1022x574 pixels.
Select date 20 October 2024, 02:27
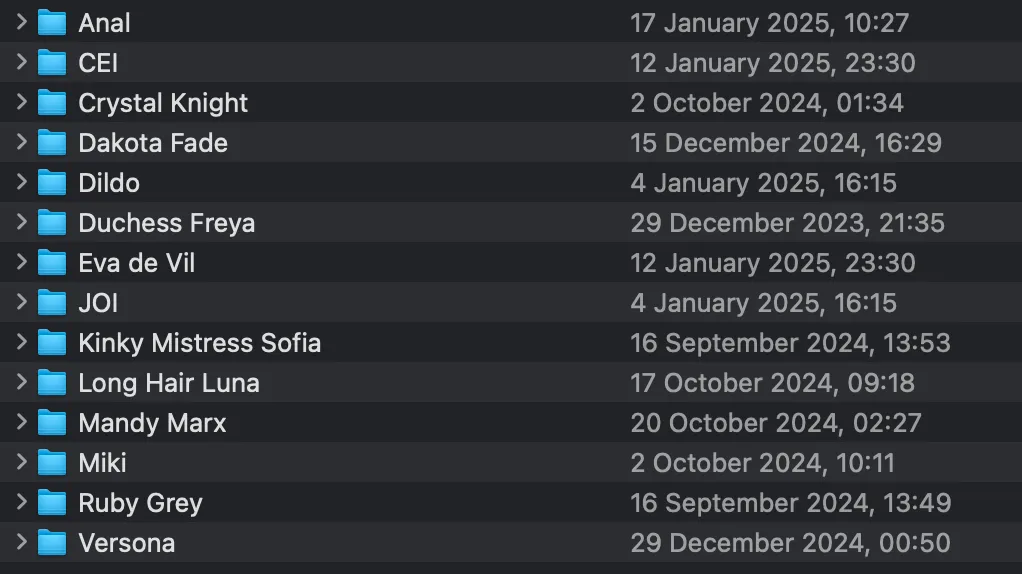pyautogui.click(x=776, y=423)
